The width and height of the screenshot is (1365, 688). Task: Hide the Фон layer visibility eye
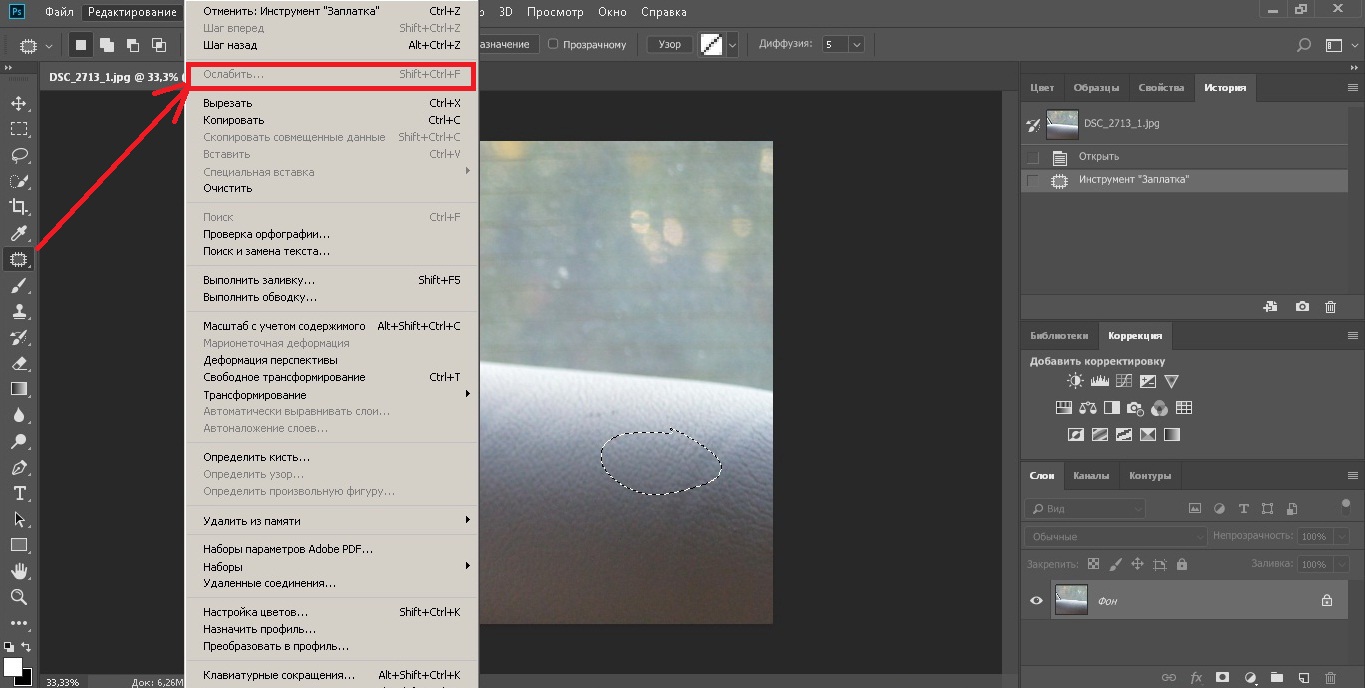pos(1036,601)
